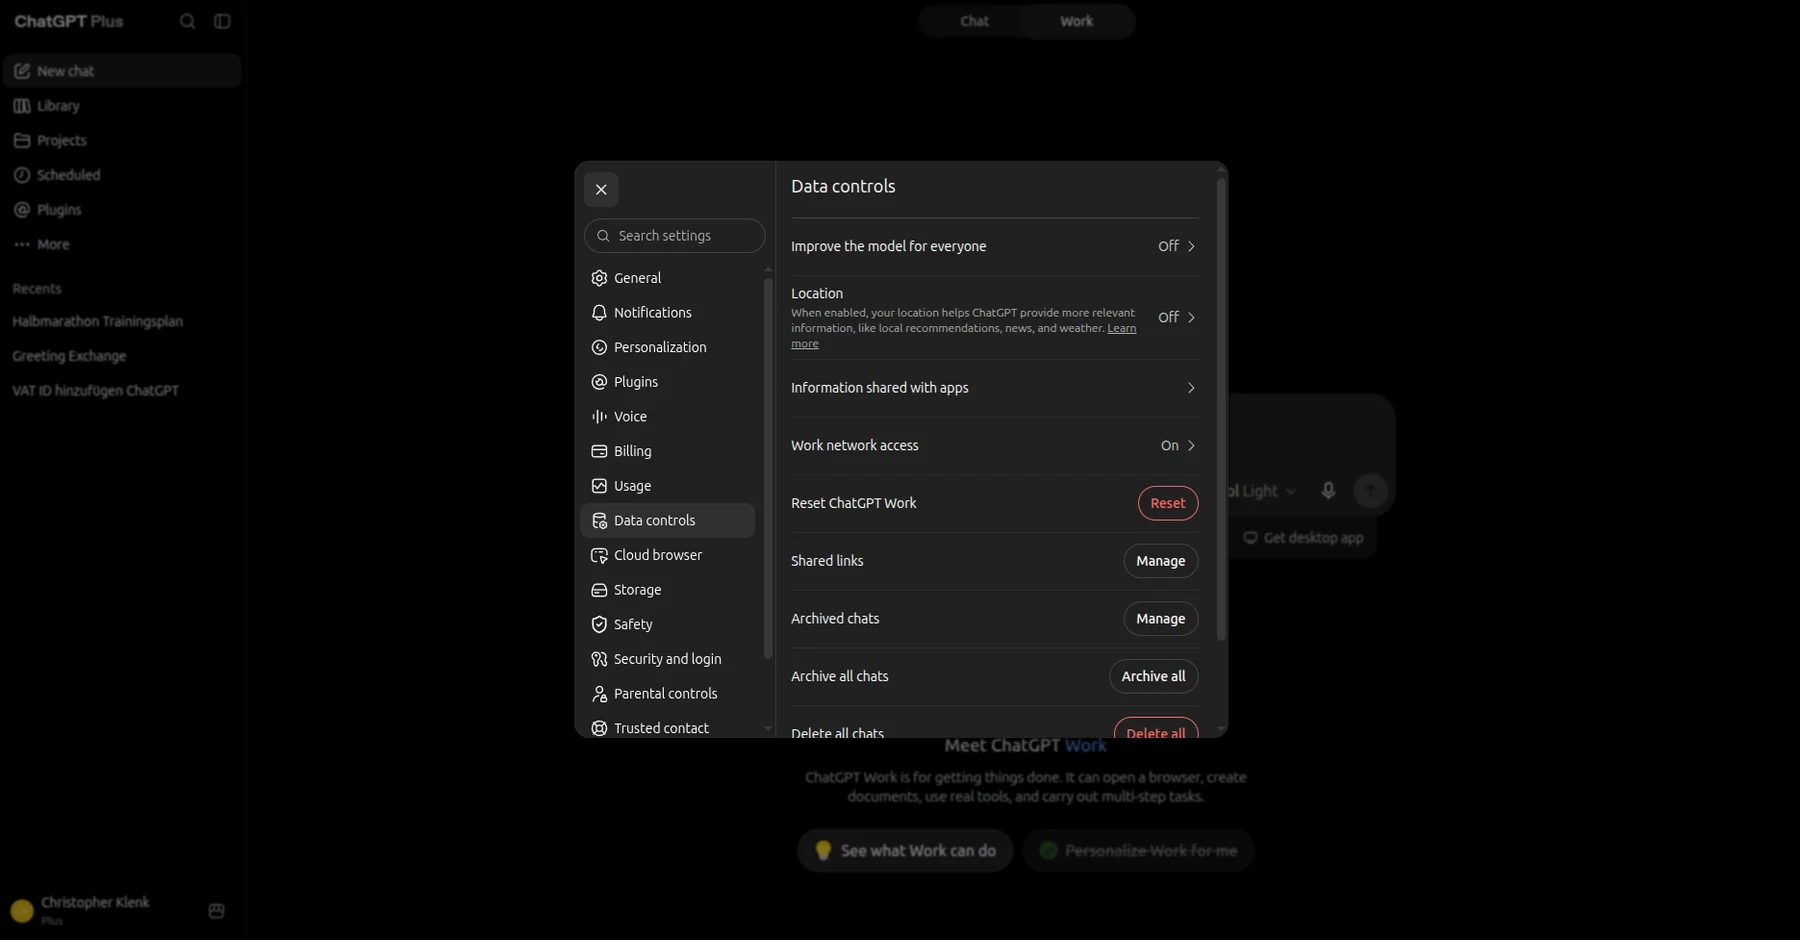Open Scheduled clock icon in sidebar
This screenshot has width=1800, height=940.
click(x=22, y=175)
